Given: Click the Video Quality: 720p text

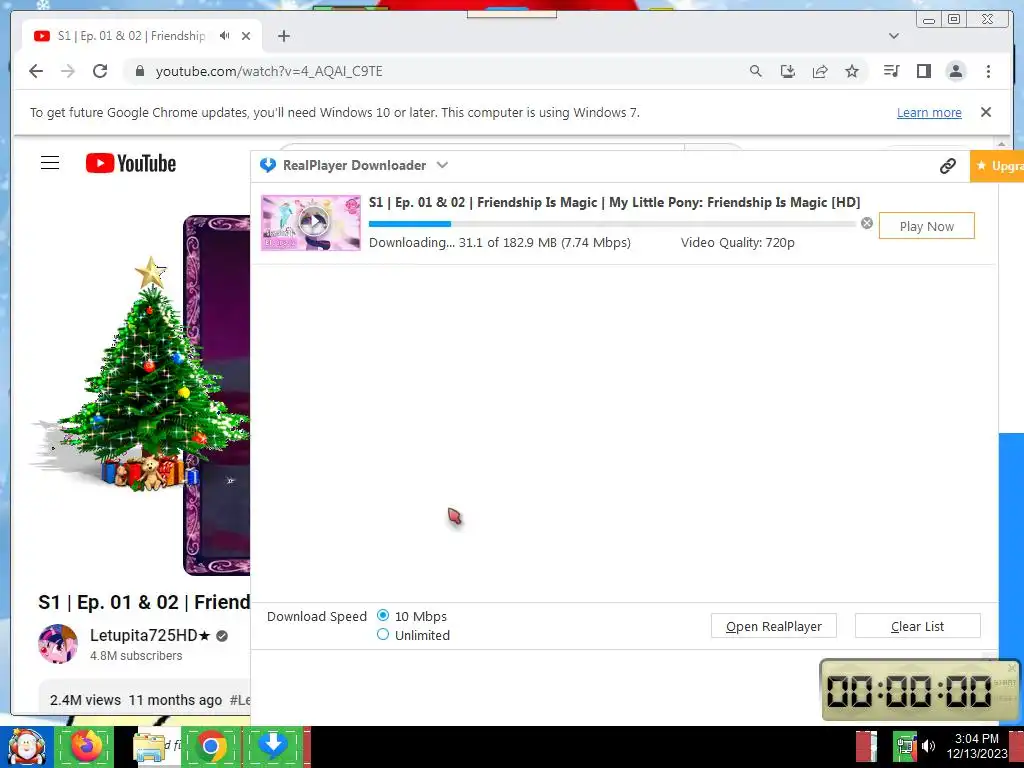Looking at the screenshot, I should pyautogui.click(x=737, y=243).
